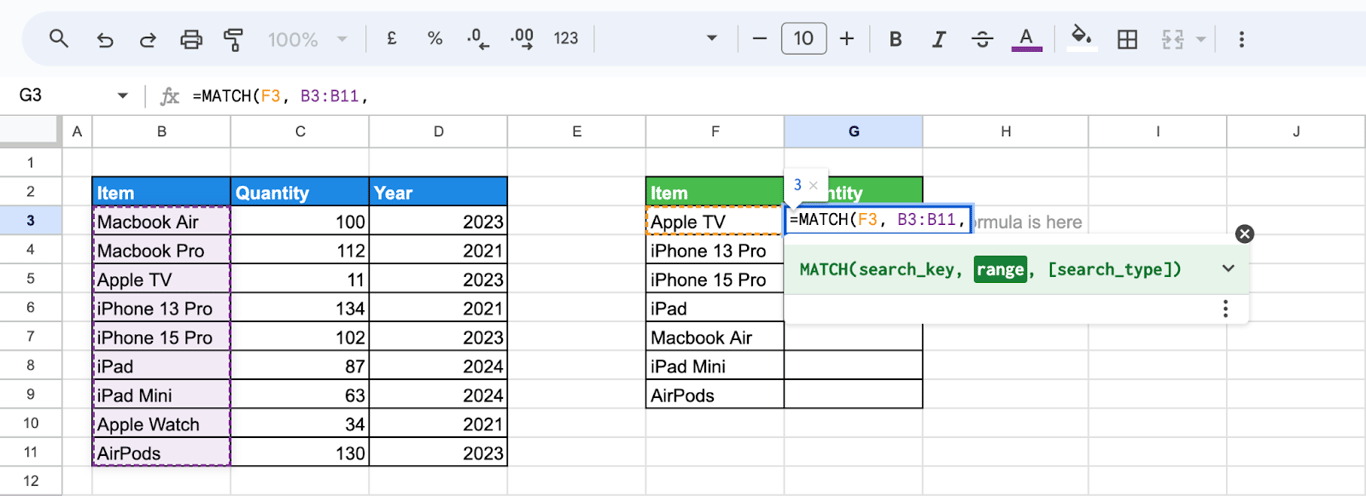Open more number formats (123)

pyautogui.click(x=566, y=39)
